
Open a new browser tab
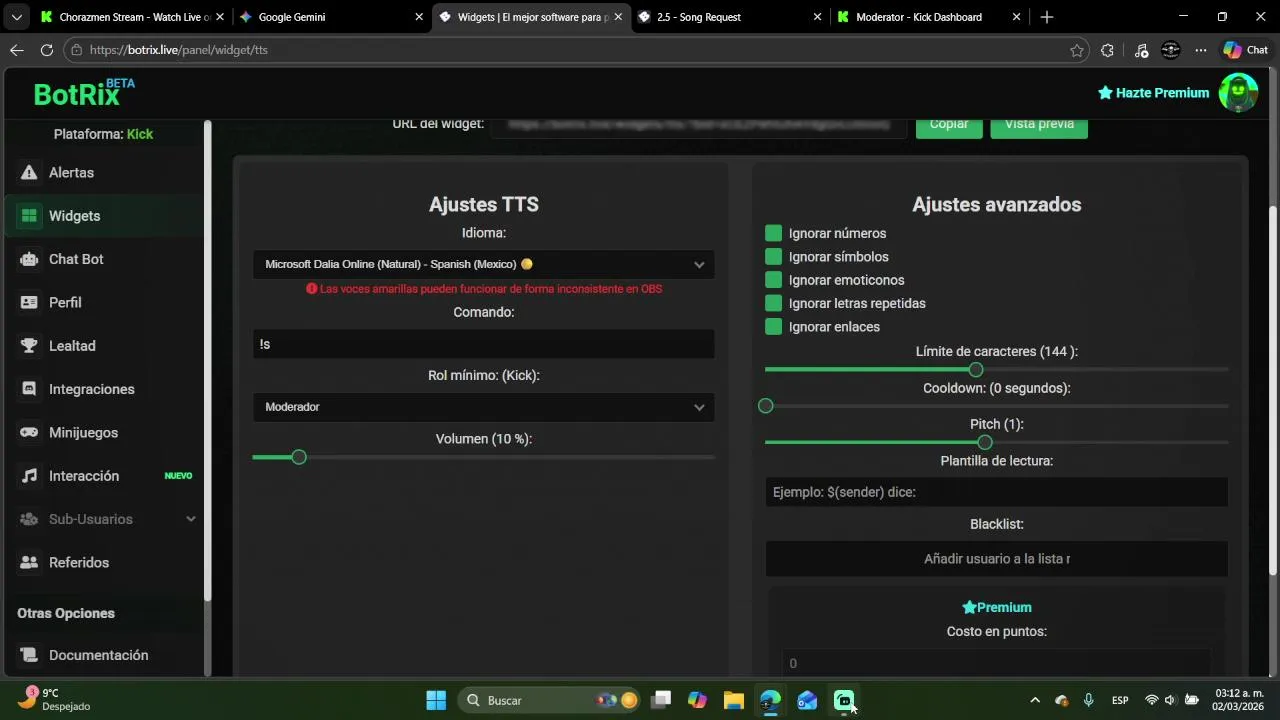click(1046, 17)
